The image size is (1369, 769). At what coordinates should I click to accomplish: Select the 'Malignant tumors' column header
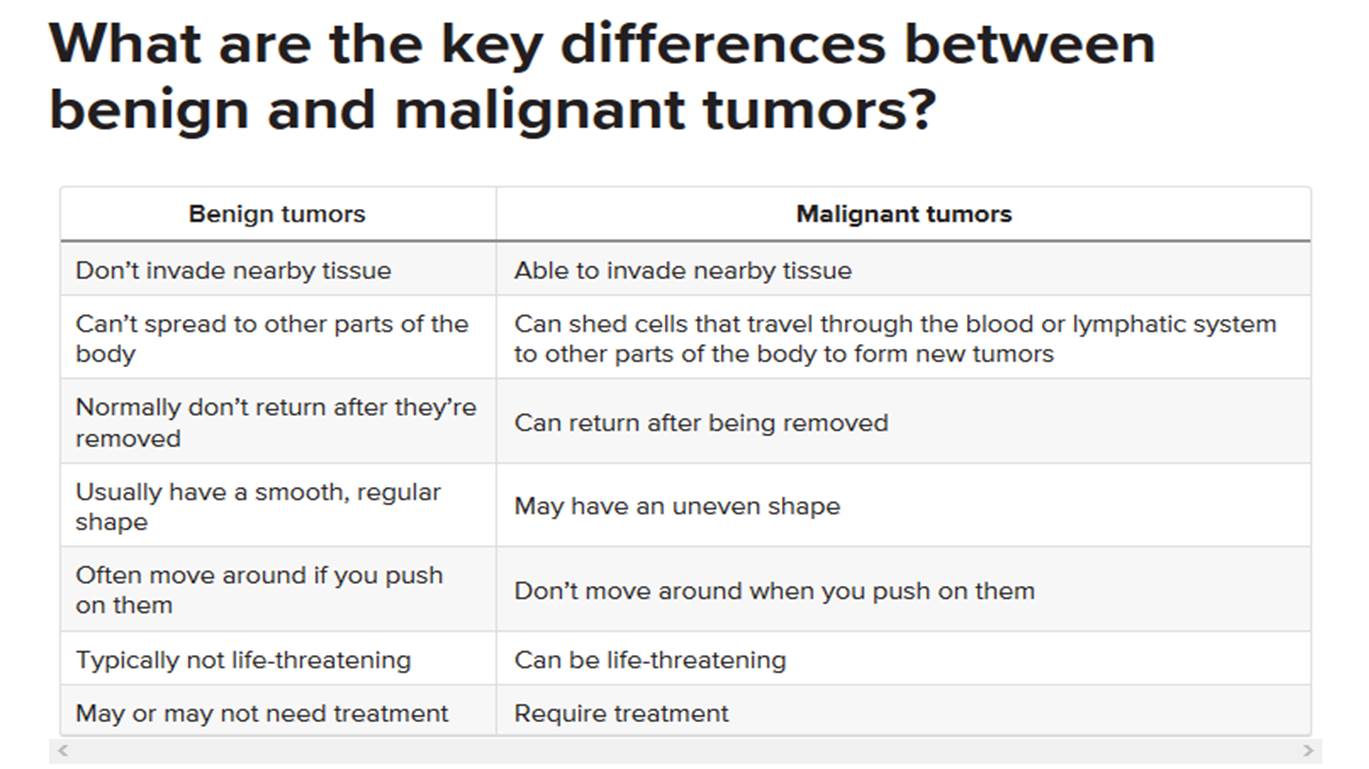pos(903,214)
